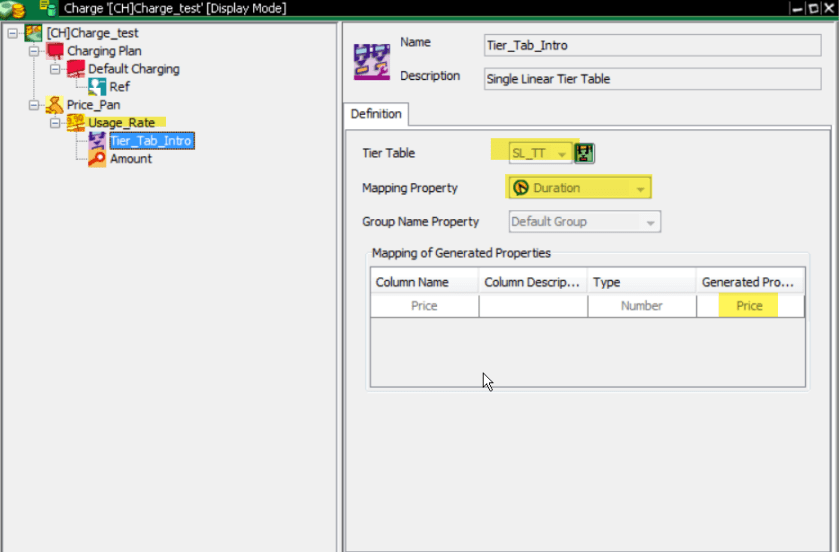Click the Number cell under Type

[x=642, y=306]
